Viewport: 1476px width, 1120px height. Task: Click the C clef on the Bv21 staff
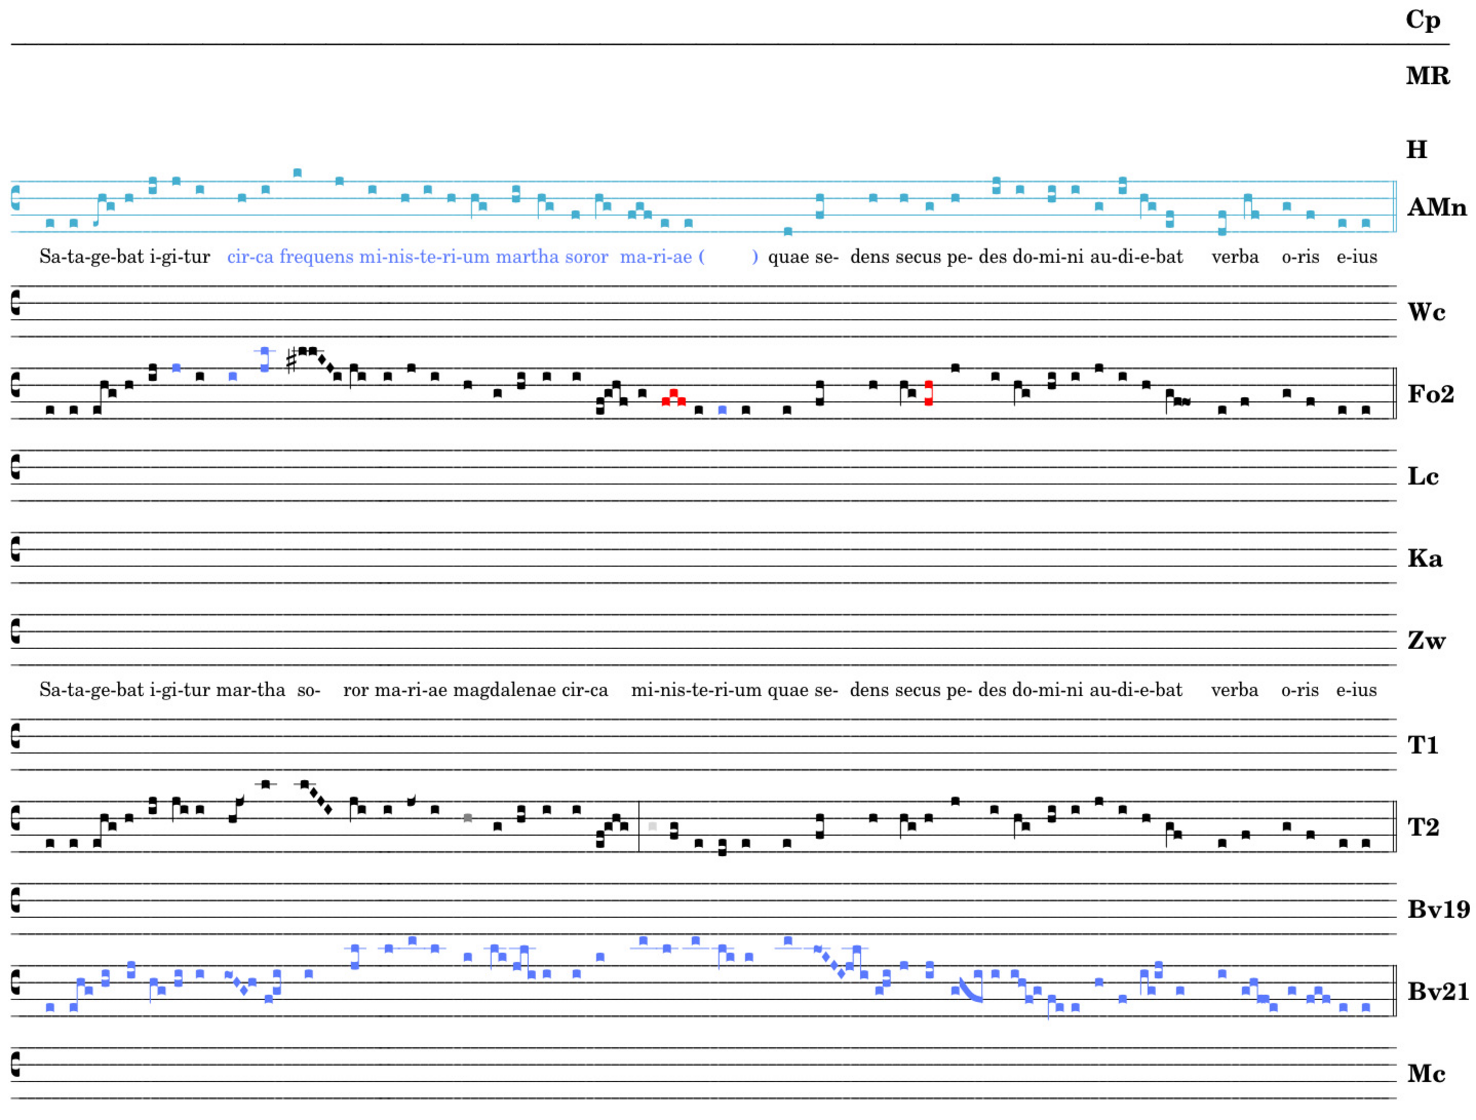coord(15,982)
